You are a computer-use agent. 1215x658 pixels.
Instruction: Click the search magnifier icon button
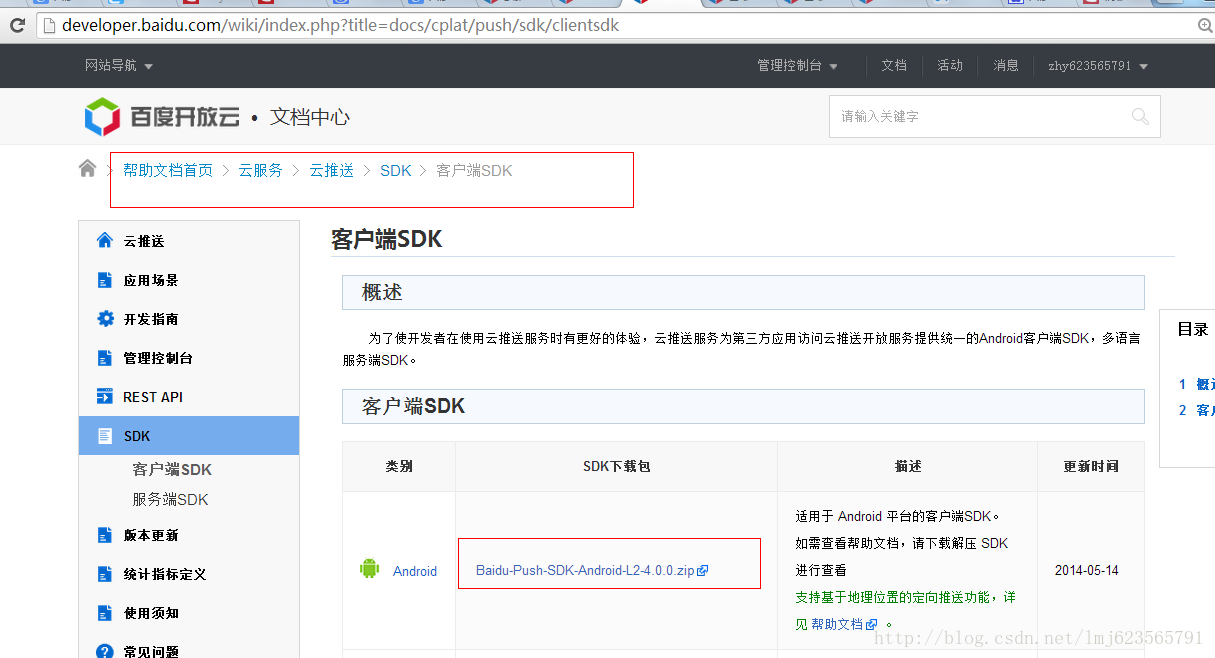1140,117
